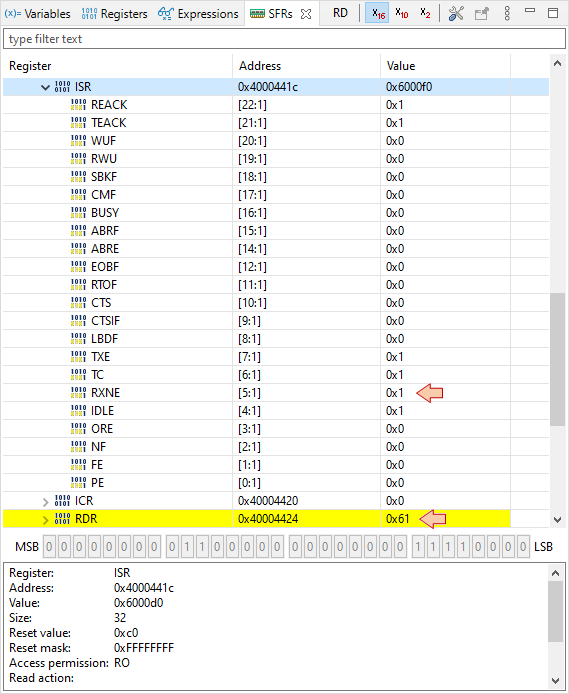Open the Expressions tab
This screenshot has width=569, height=694.
pyautogui.click(x=198, y=14)
